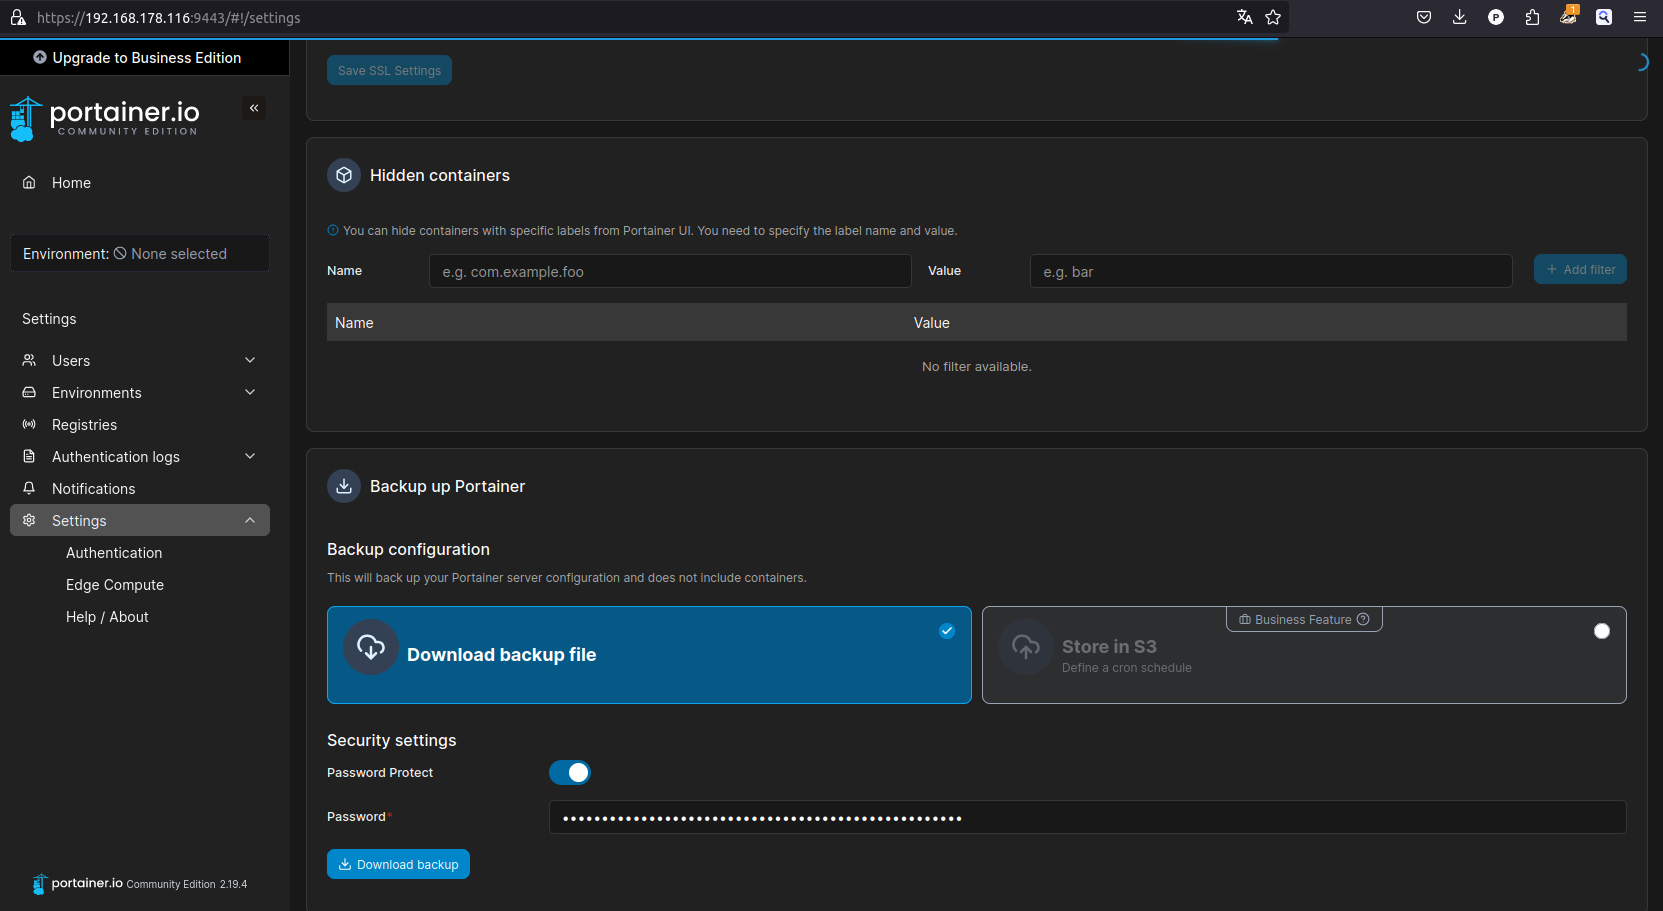Select the Store in S3 radio option
The height and width of the screenshot is (911, 1663).
(1602, 631)
